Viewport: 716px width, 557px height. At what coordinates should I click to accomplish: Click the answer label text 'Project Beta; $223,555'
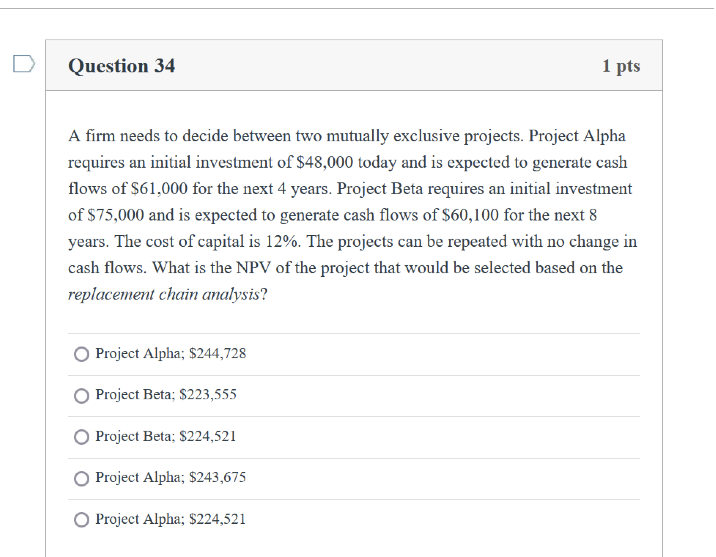pyautogui.click(x=166, y=395)
